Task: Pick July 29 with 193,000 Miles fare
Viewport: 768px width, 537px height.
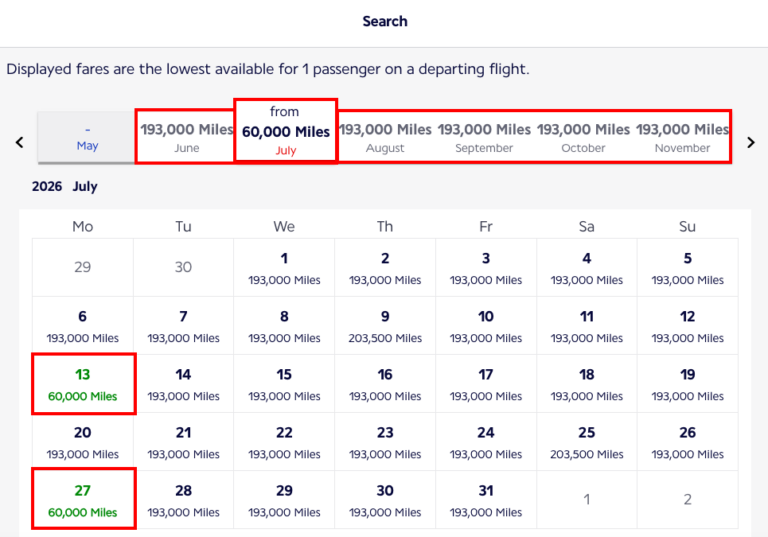Action: click(284, 500)
